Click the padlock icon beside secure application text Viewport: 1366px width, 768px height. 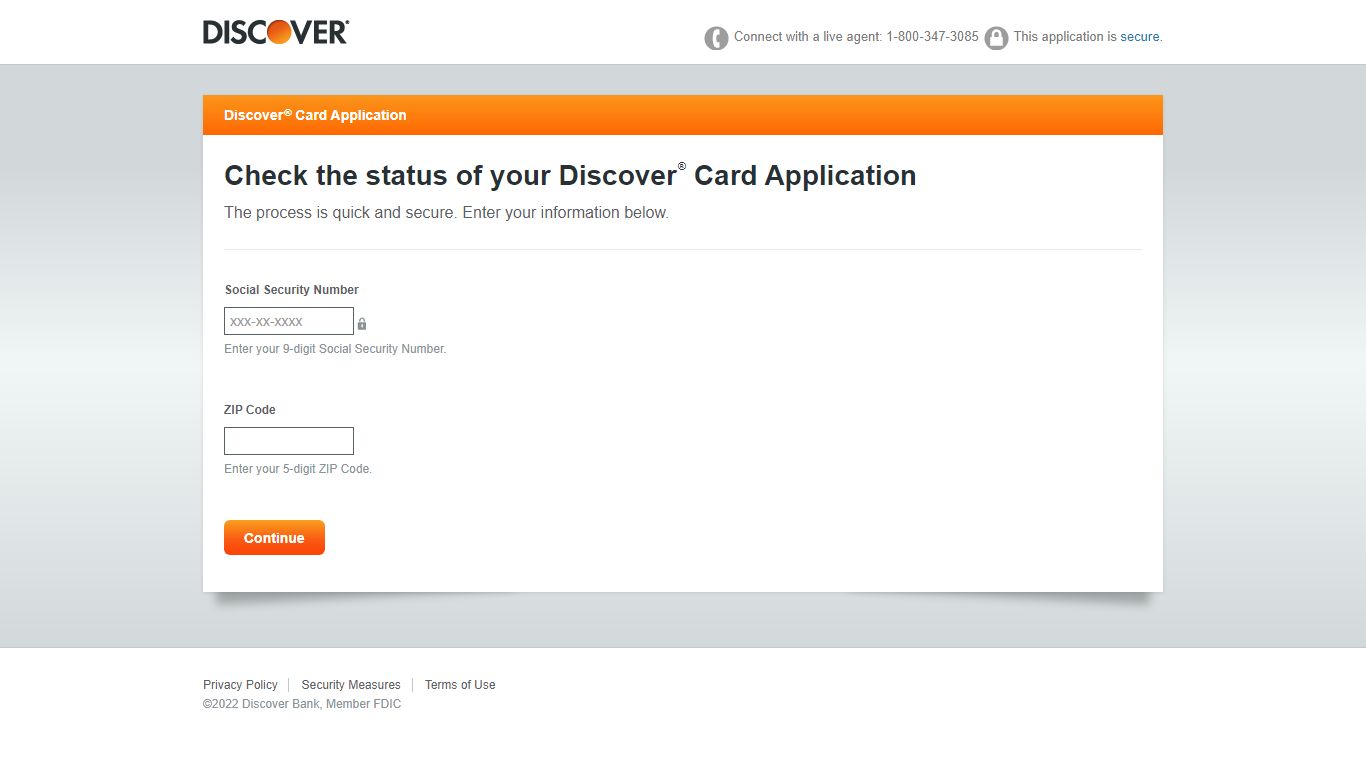click(x=996, y=38)
